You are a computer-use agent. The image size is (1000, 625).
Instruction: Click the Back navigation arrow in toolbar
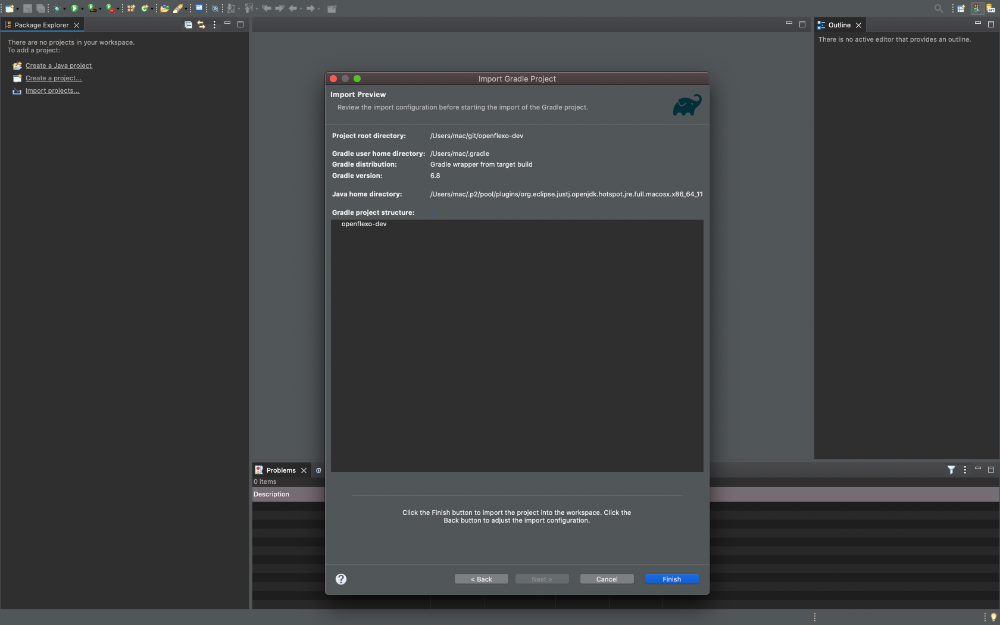tap(293, 8)
